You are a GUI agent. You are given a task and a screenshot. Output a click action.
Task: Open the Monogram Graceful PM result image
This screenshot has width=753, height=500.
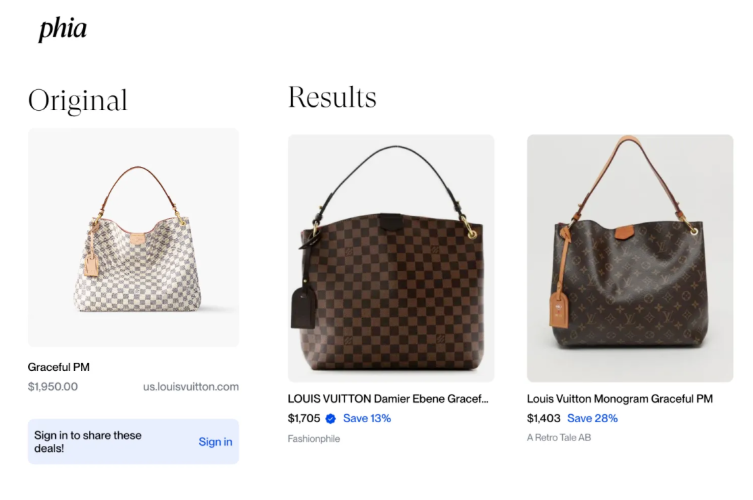tap(630, 258)
